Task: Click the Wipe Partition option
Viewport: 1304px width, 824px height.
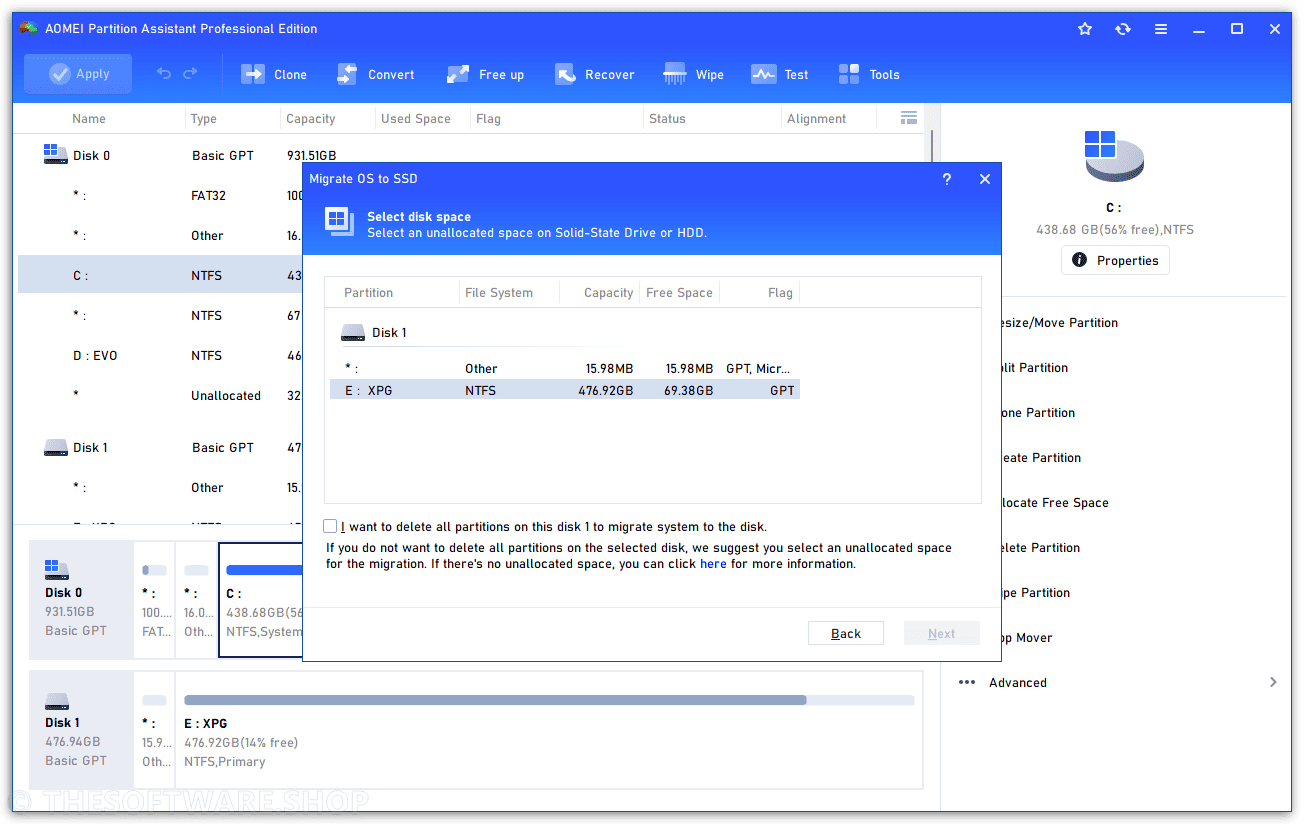Action: pyautogui.click(x=1036, y=593)
